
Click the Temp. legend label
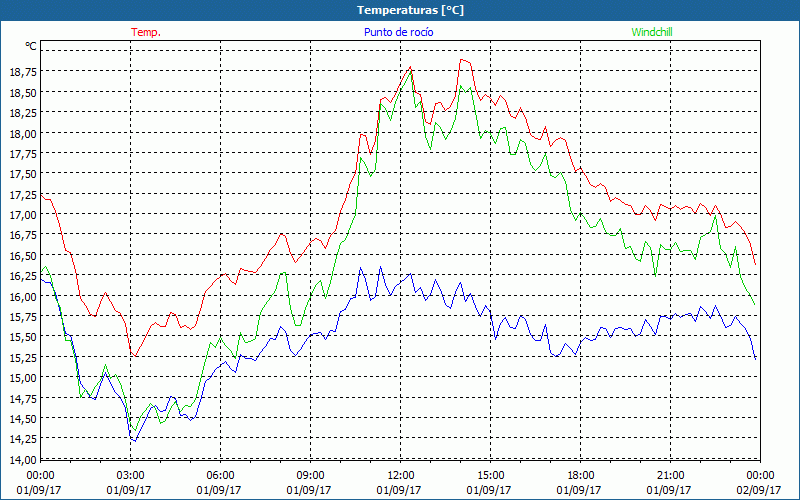click(146, 32)
